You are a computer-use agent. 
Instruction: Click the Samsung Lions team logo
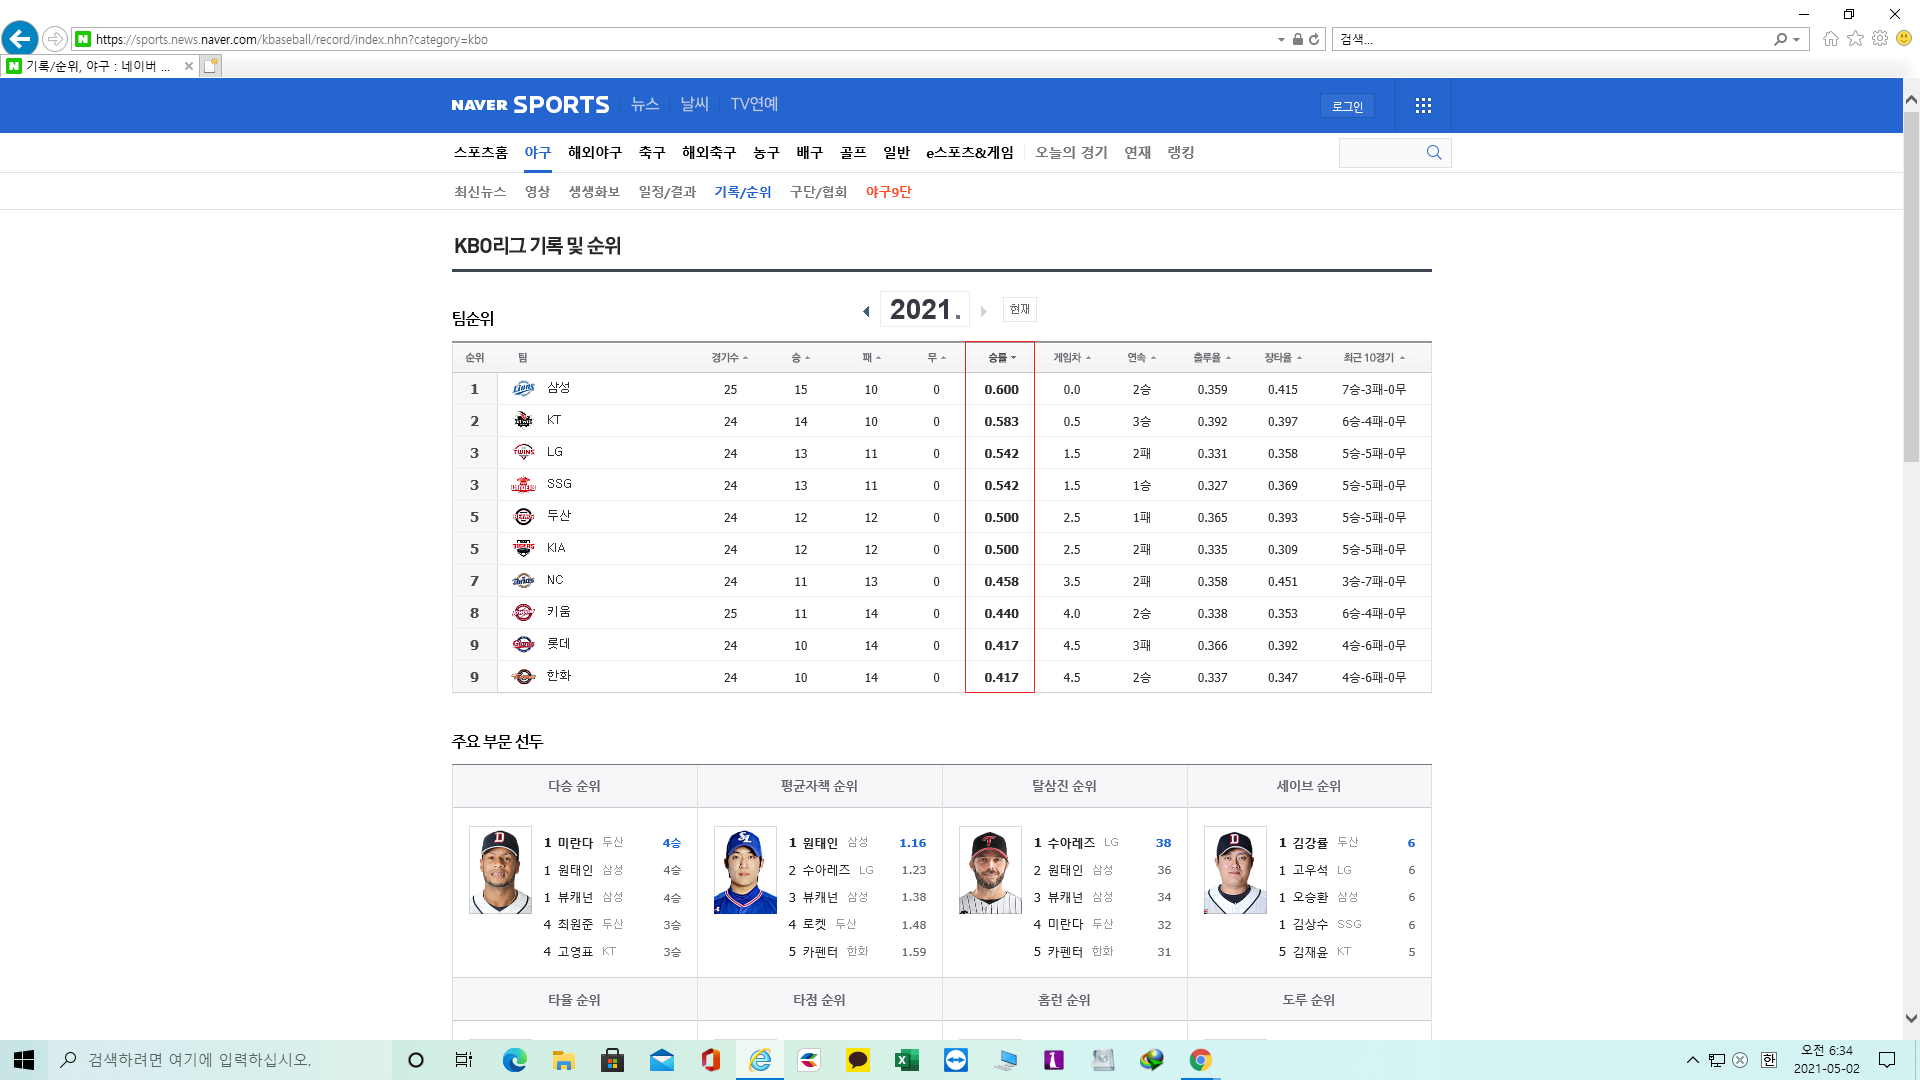click(x=524, y=389)
